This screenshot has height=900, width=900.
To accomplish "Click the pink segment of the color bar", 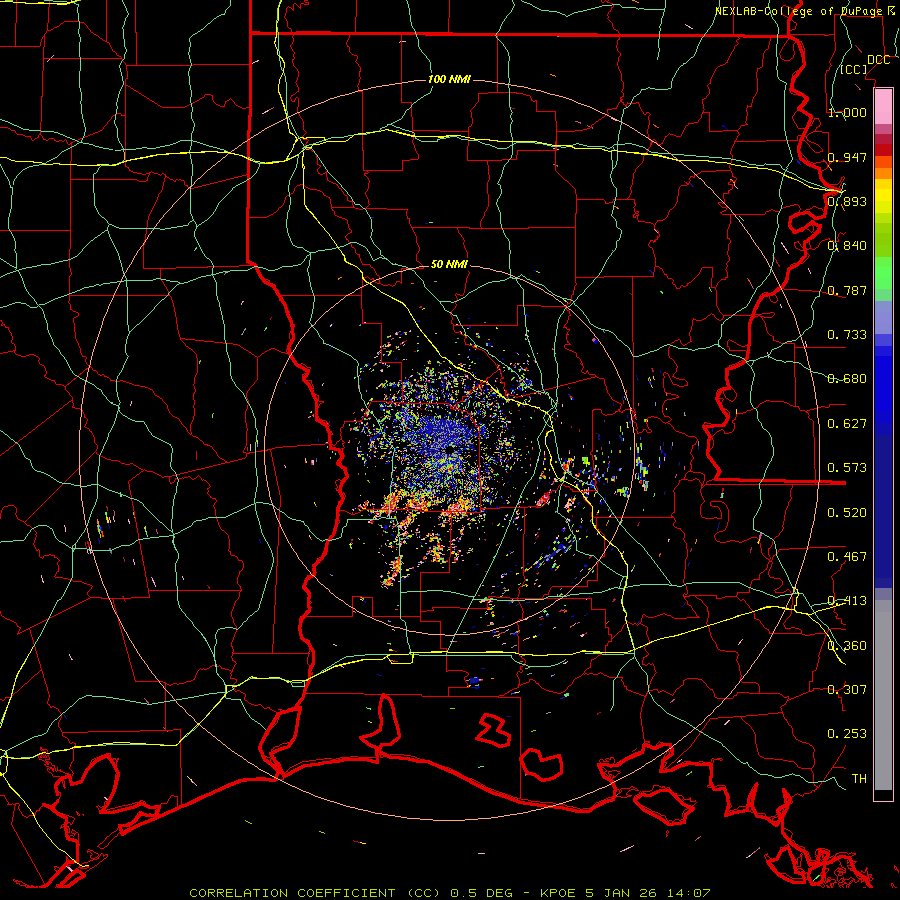I will coord(883,106).
